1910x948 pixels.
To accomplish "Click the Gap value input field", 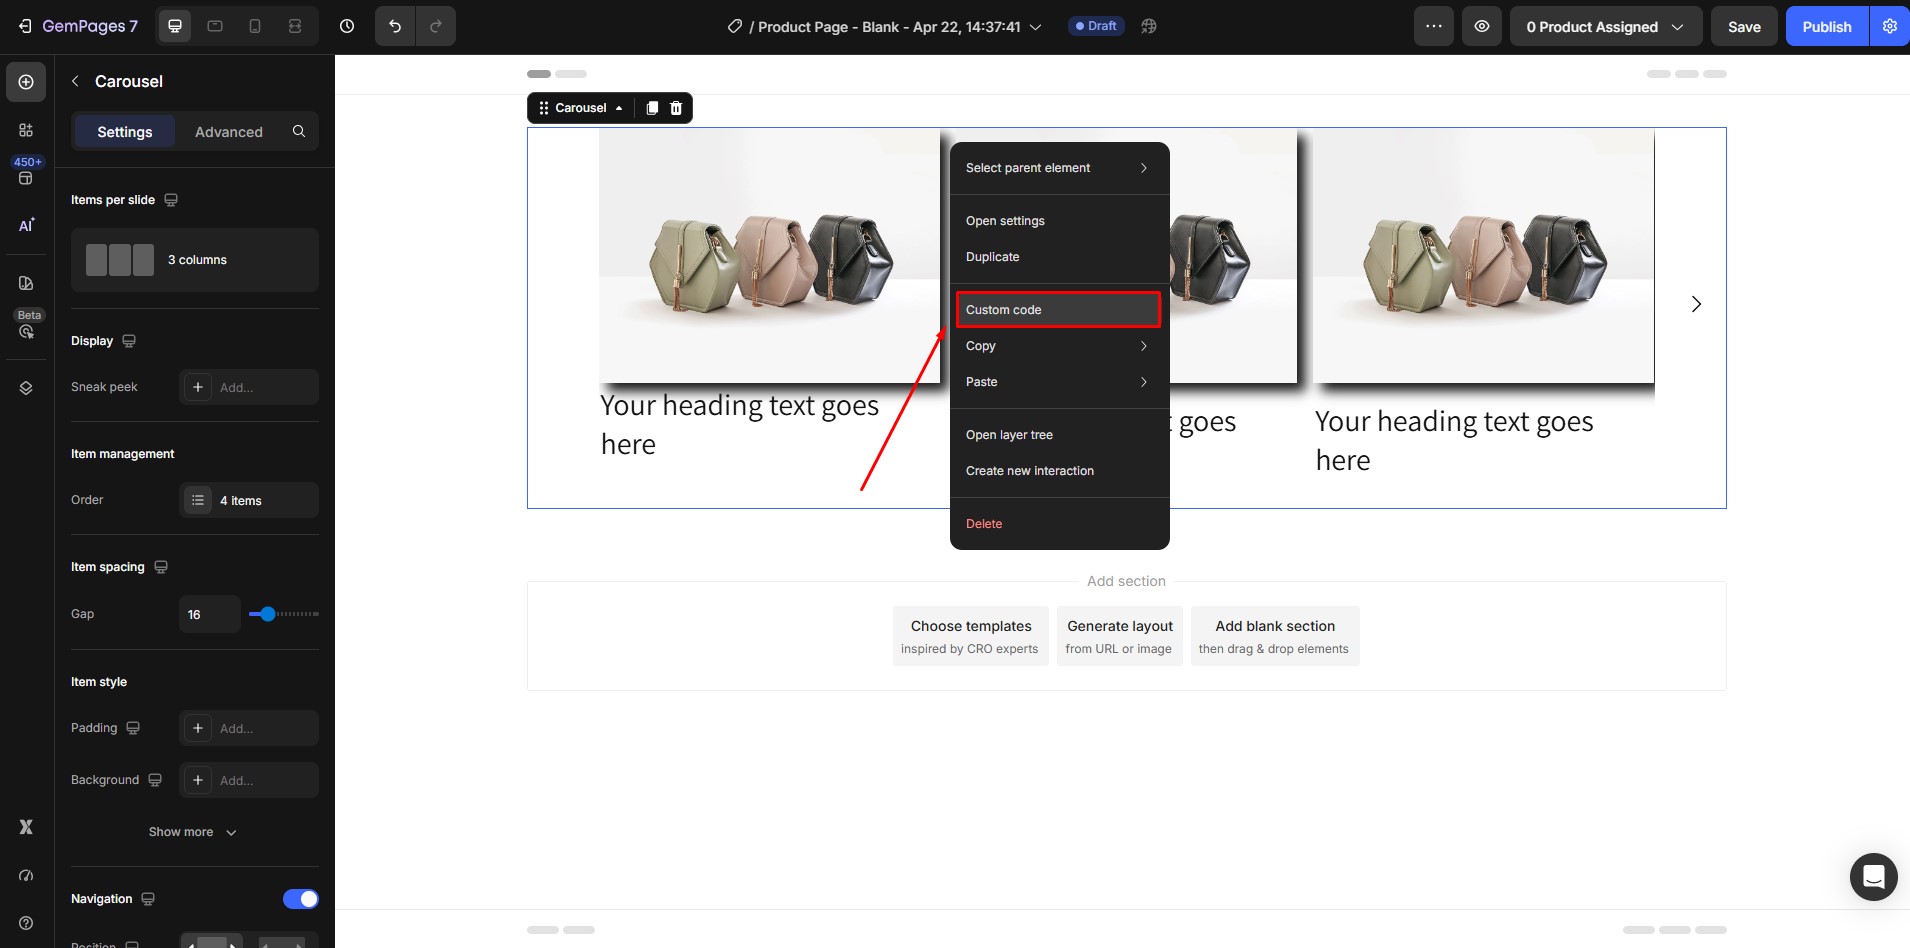I will (x=209, y=614).
